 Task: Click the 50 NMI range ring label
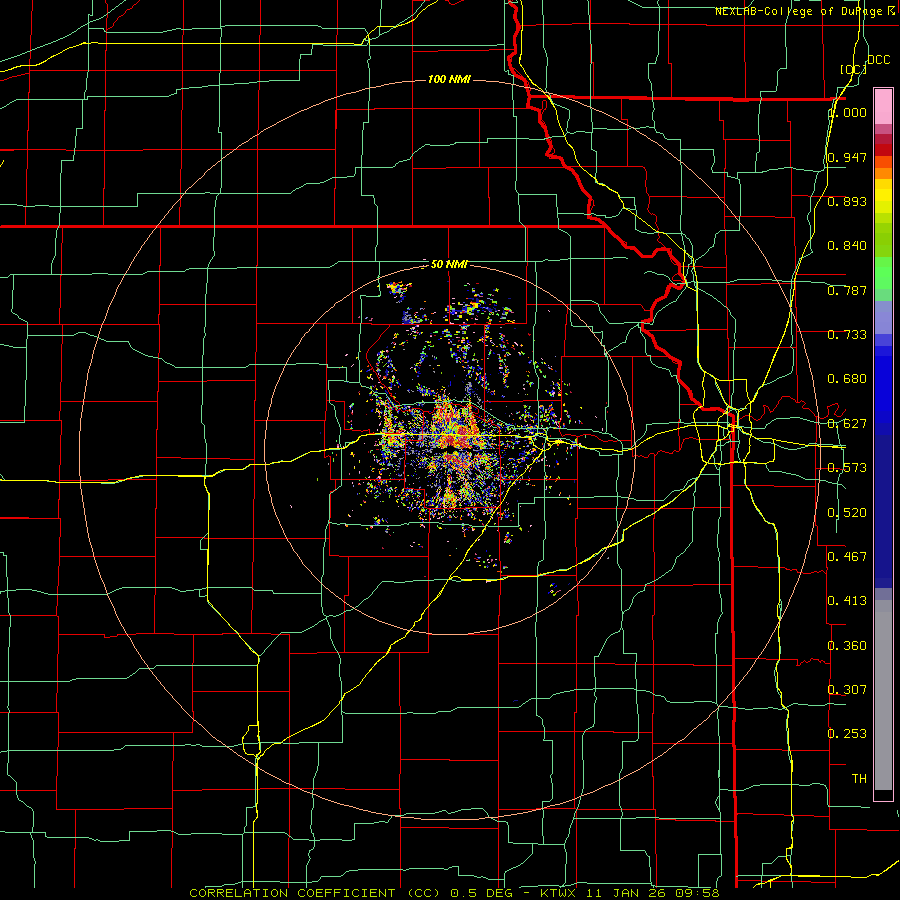pyautogui.click(x=449, y=264)
